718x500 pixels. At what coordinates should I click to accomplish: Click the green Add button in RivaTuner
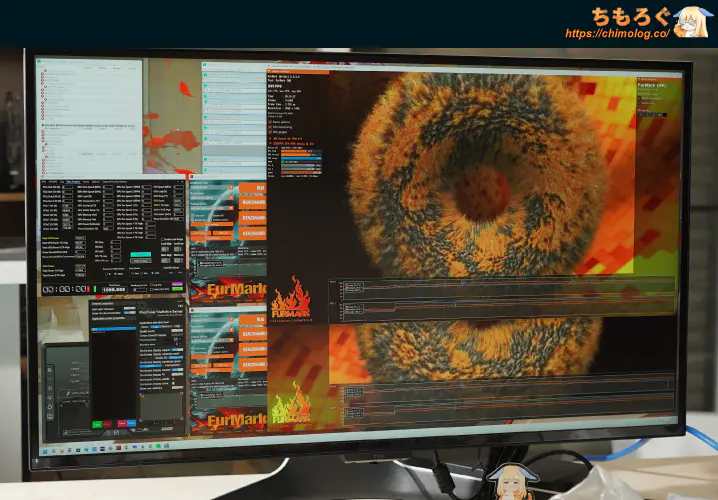[x=97, y=425]
